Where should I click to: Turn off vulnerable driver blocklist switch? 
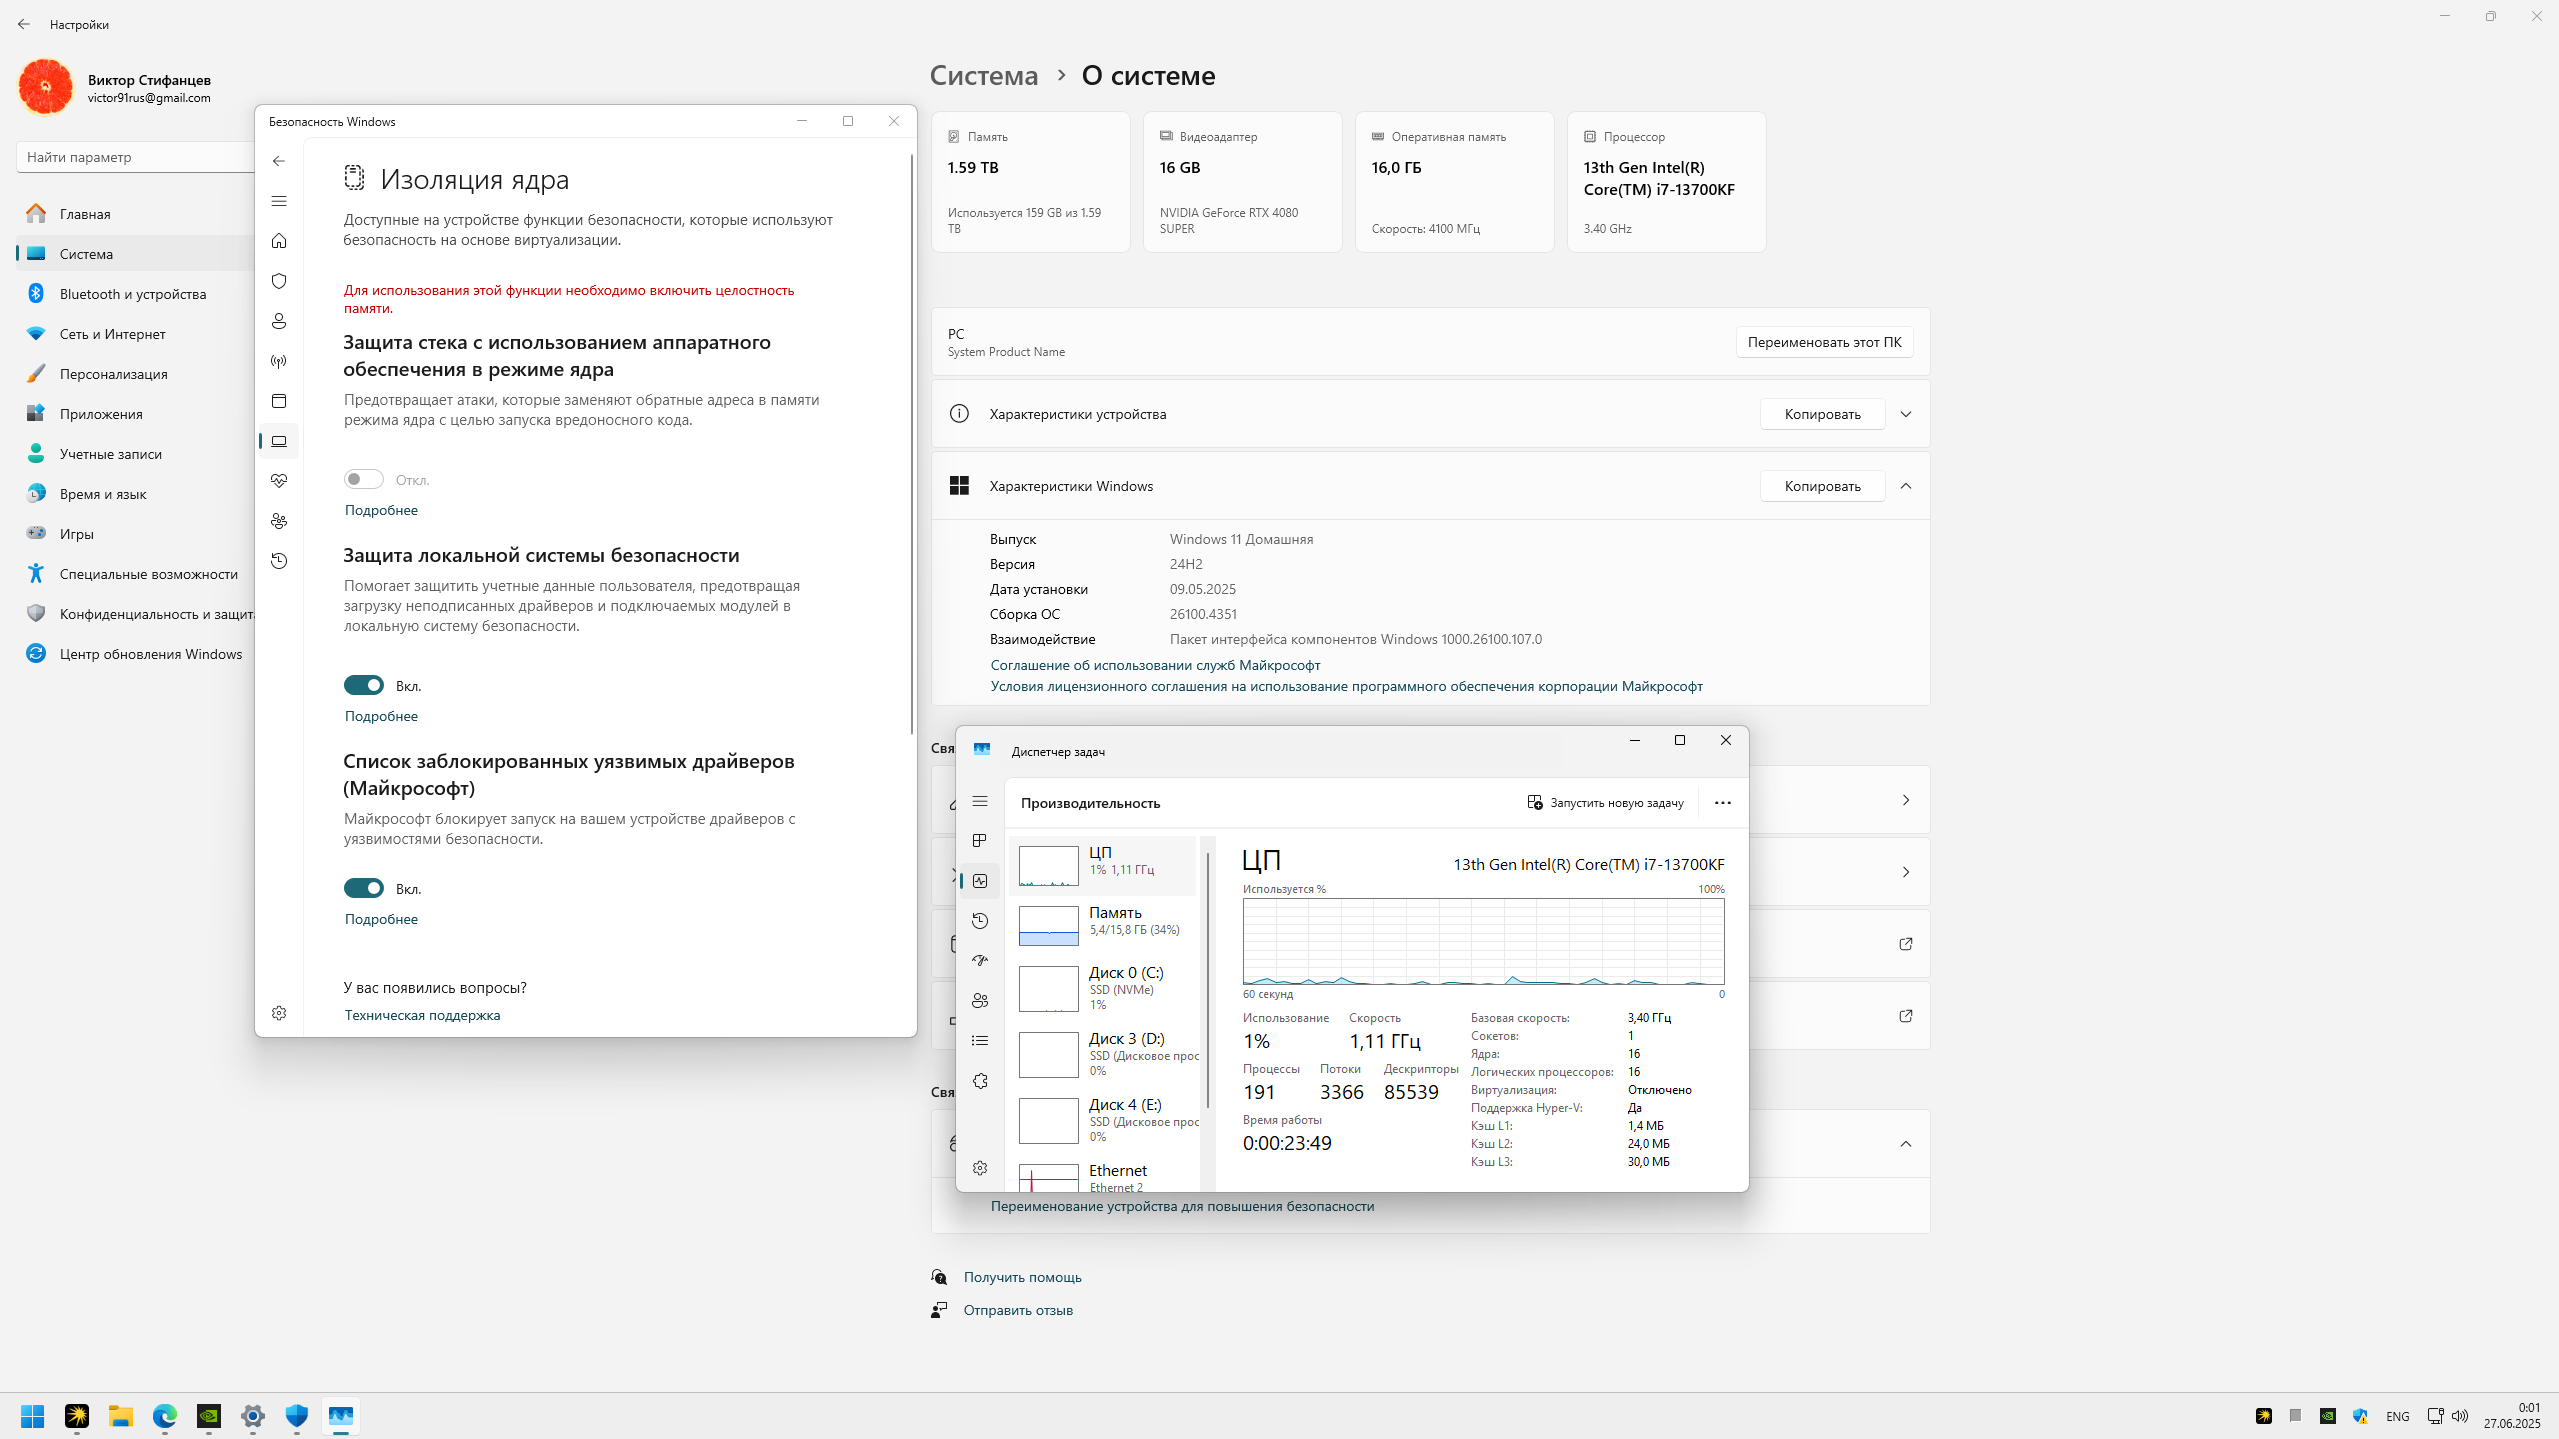tap(364, 888)
